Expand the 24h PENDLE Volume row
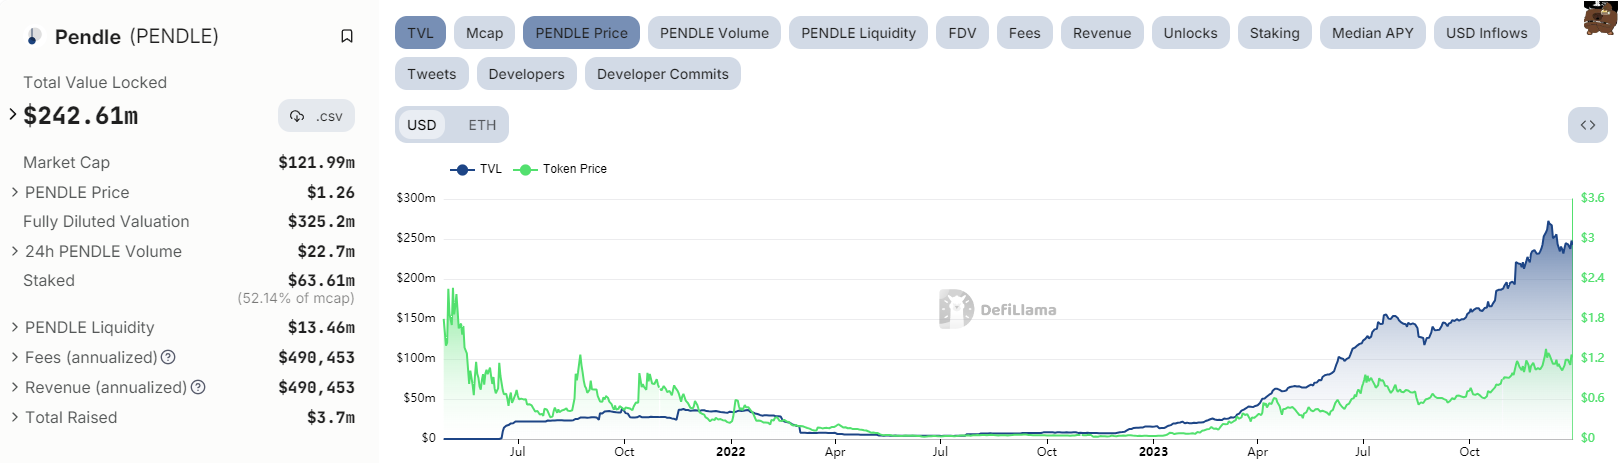This screenshot has height=463, width=1620. tap(15, 251)
